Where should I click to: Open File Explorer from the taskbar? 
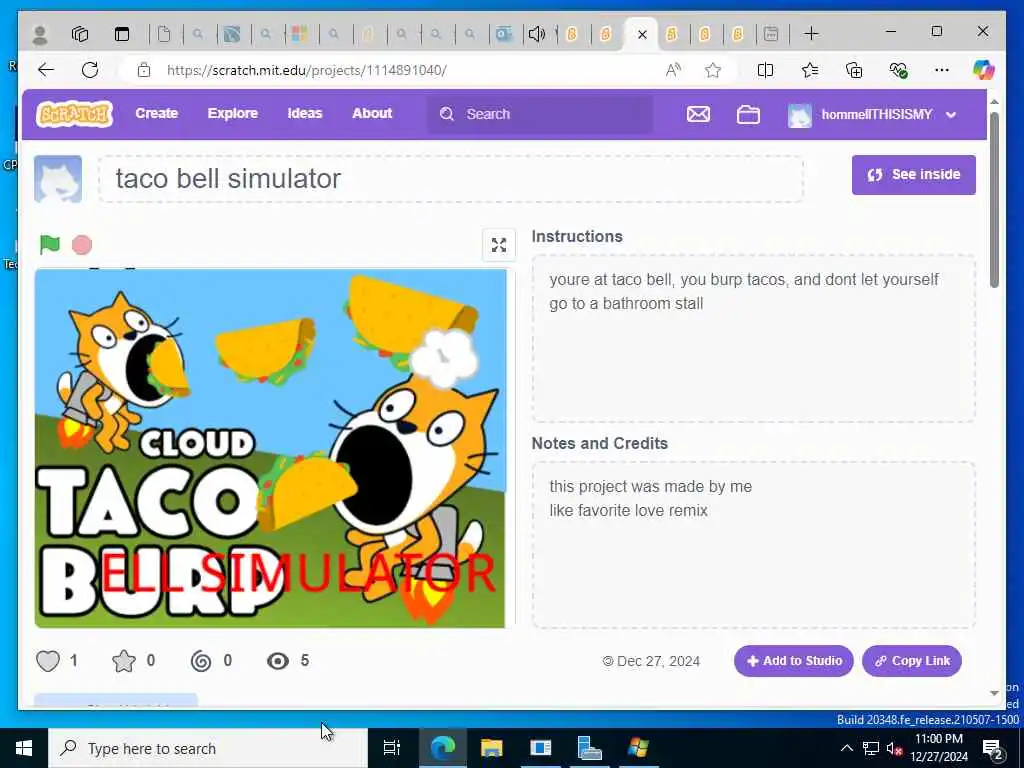(x=492, y=748)
